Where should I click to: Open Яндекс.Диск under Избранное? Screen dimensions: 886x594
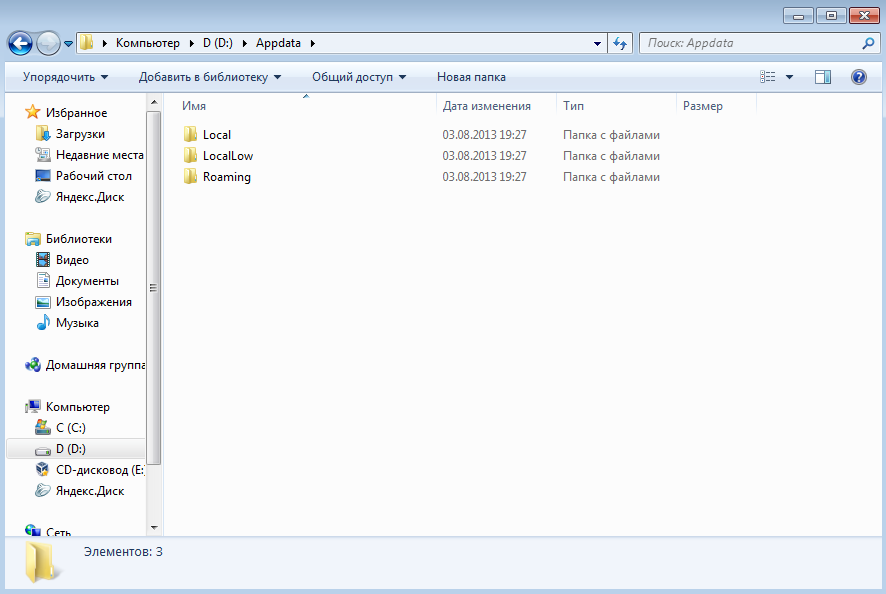pyautogui.click(x=90, y=197)
